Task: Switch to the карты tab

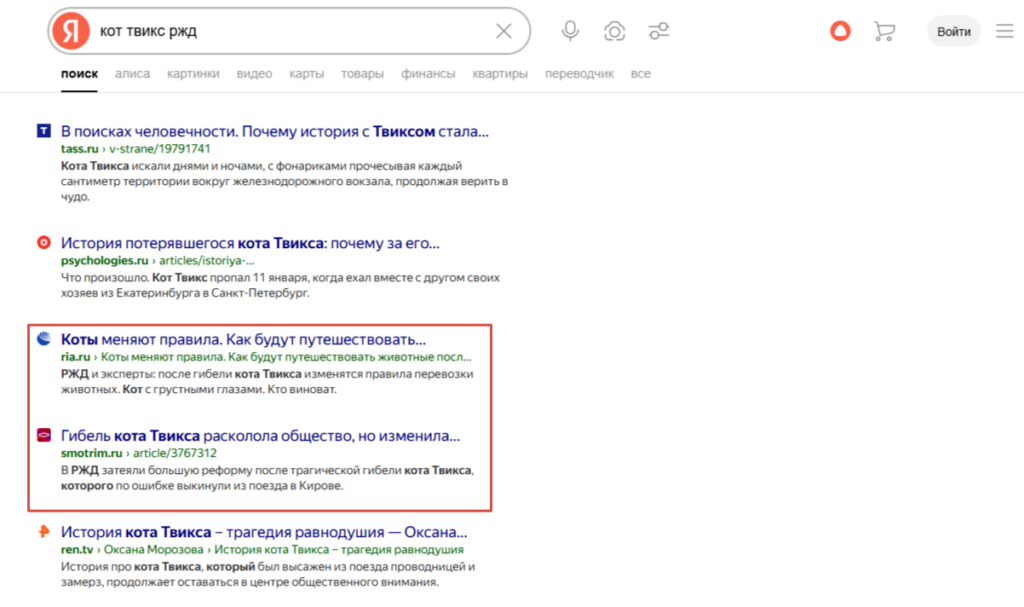Action: [x=306, y=74]
